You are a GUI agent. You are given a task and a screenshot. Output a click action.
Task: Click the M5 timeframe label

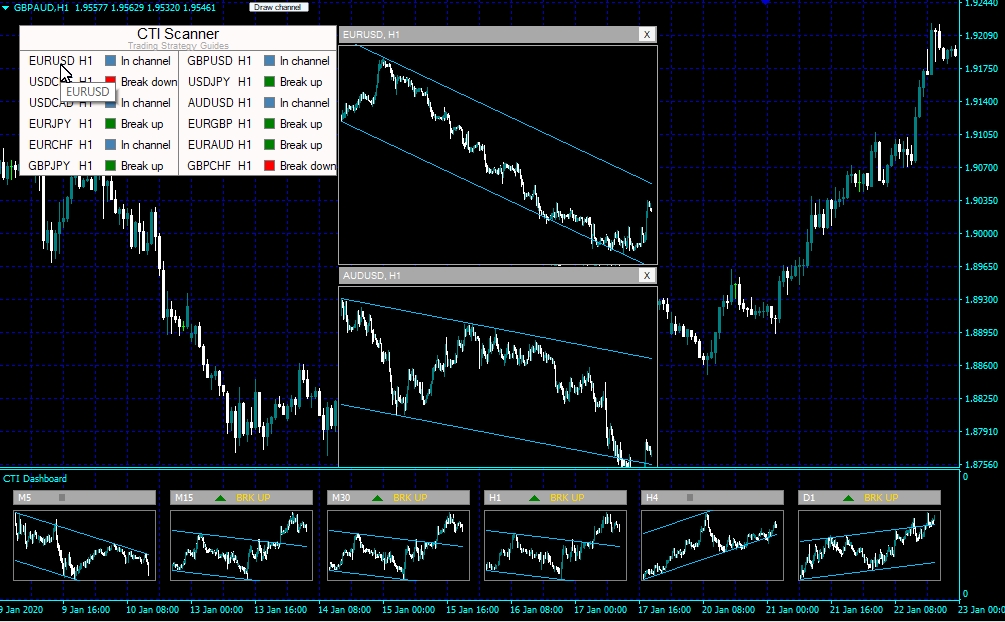pos(24,498)
